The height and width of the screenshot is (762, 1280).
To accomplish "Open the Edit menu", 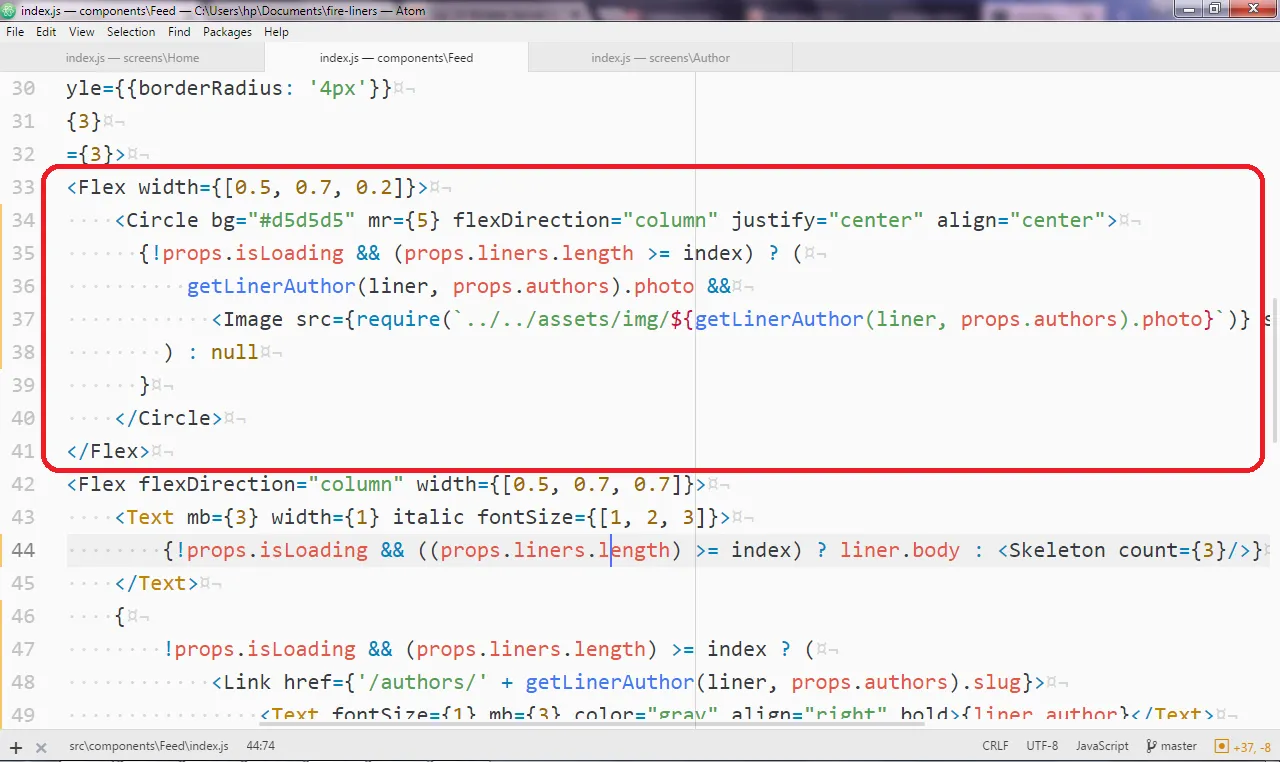I will (46, 32).
